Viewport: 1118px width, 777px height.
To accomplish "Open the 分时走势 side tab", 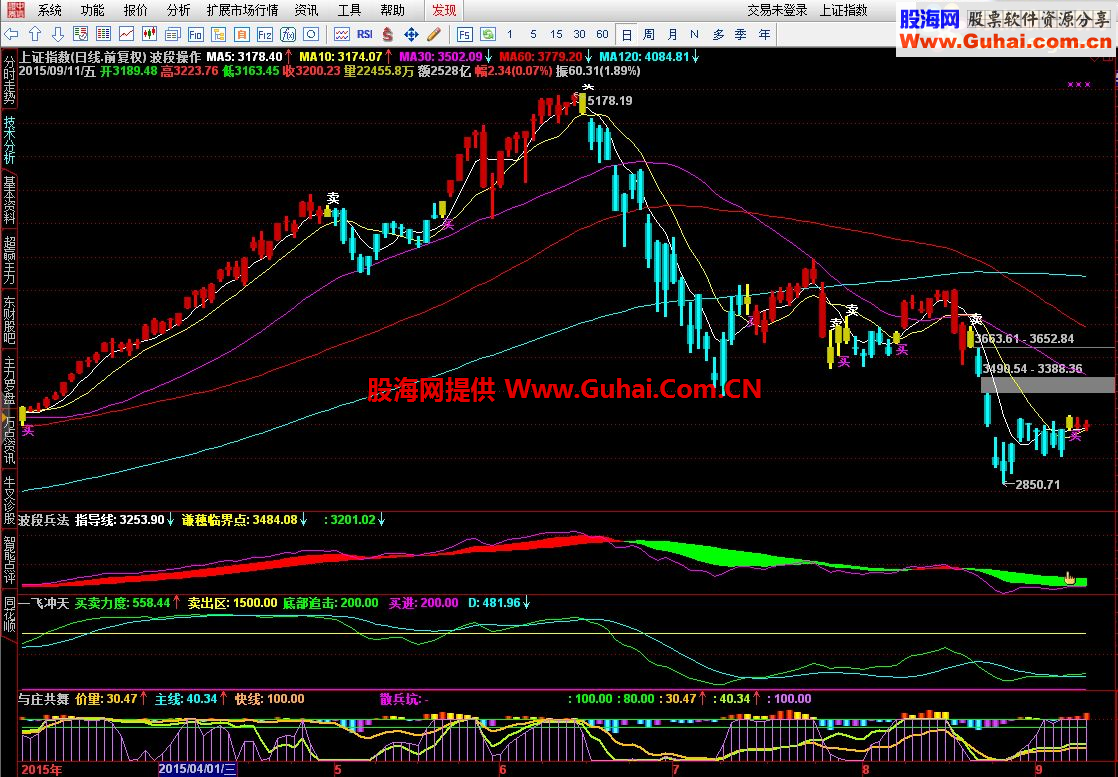I will 9,78.
